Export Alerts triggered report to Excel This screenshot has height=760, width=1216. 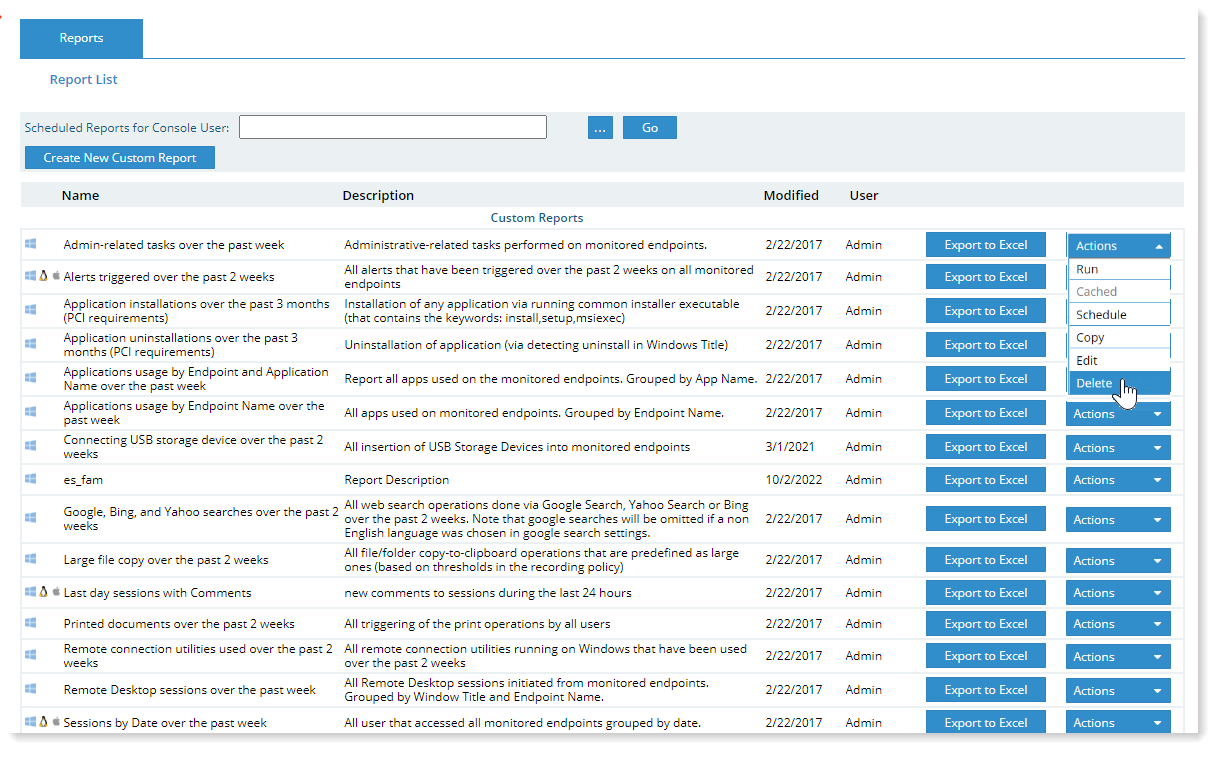(x=985, y=277)
